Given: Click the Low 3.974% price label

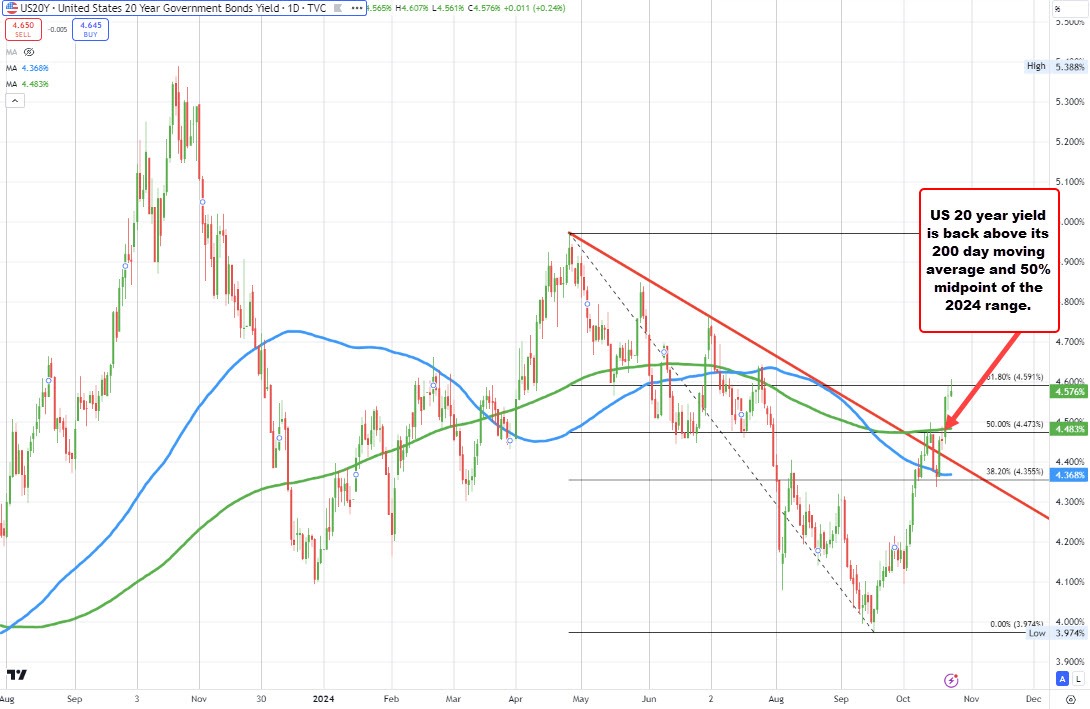Looking at the screenshot, I should [x=1057, y=633].
